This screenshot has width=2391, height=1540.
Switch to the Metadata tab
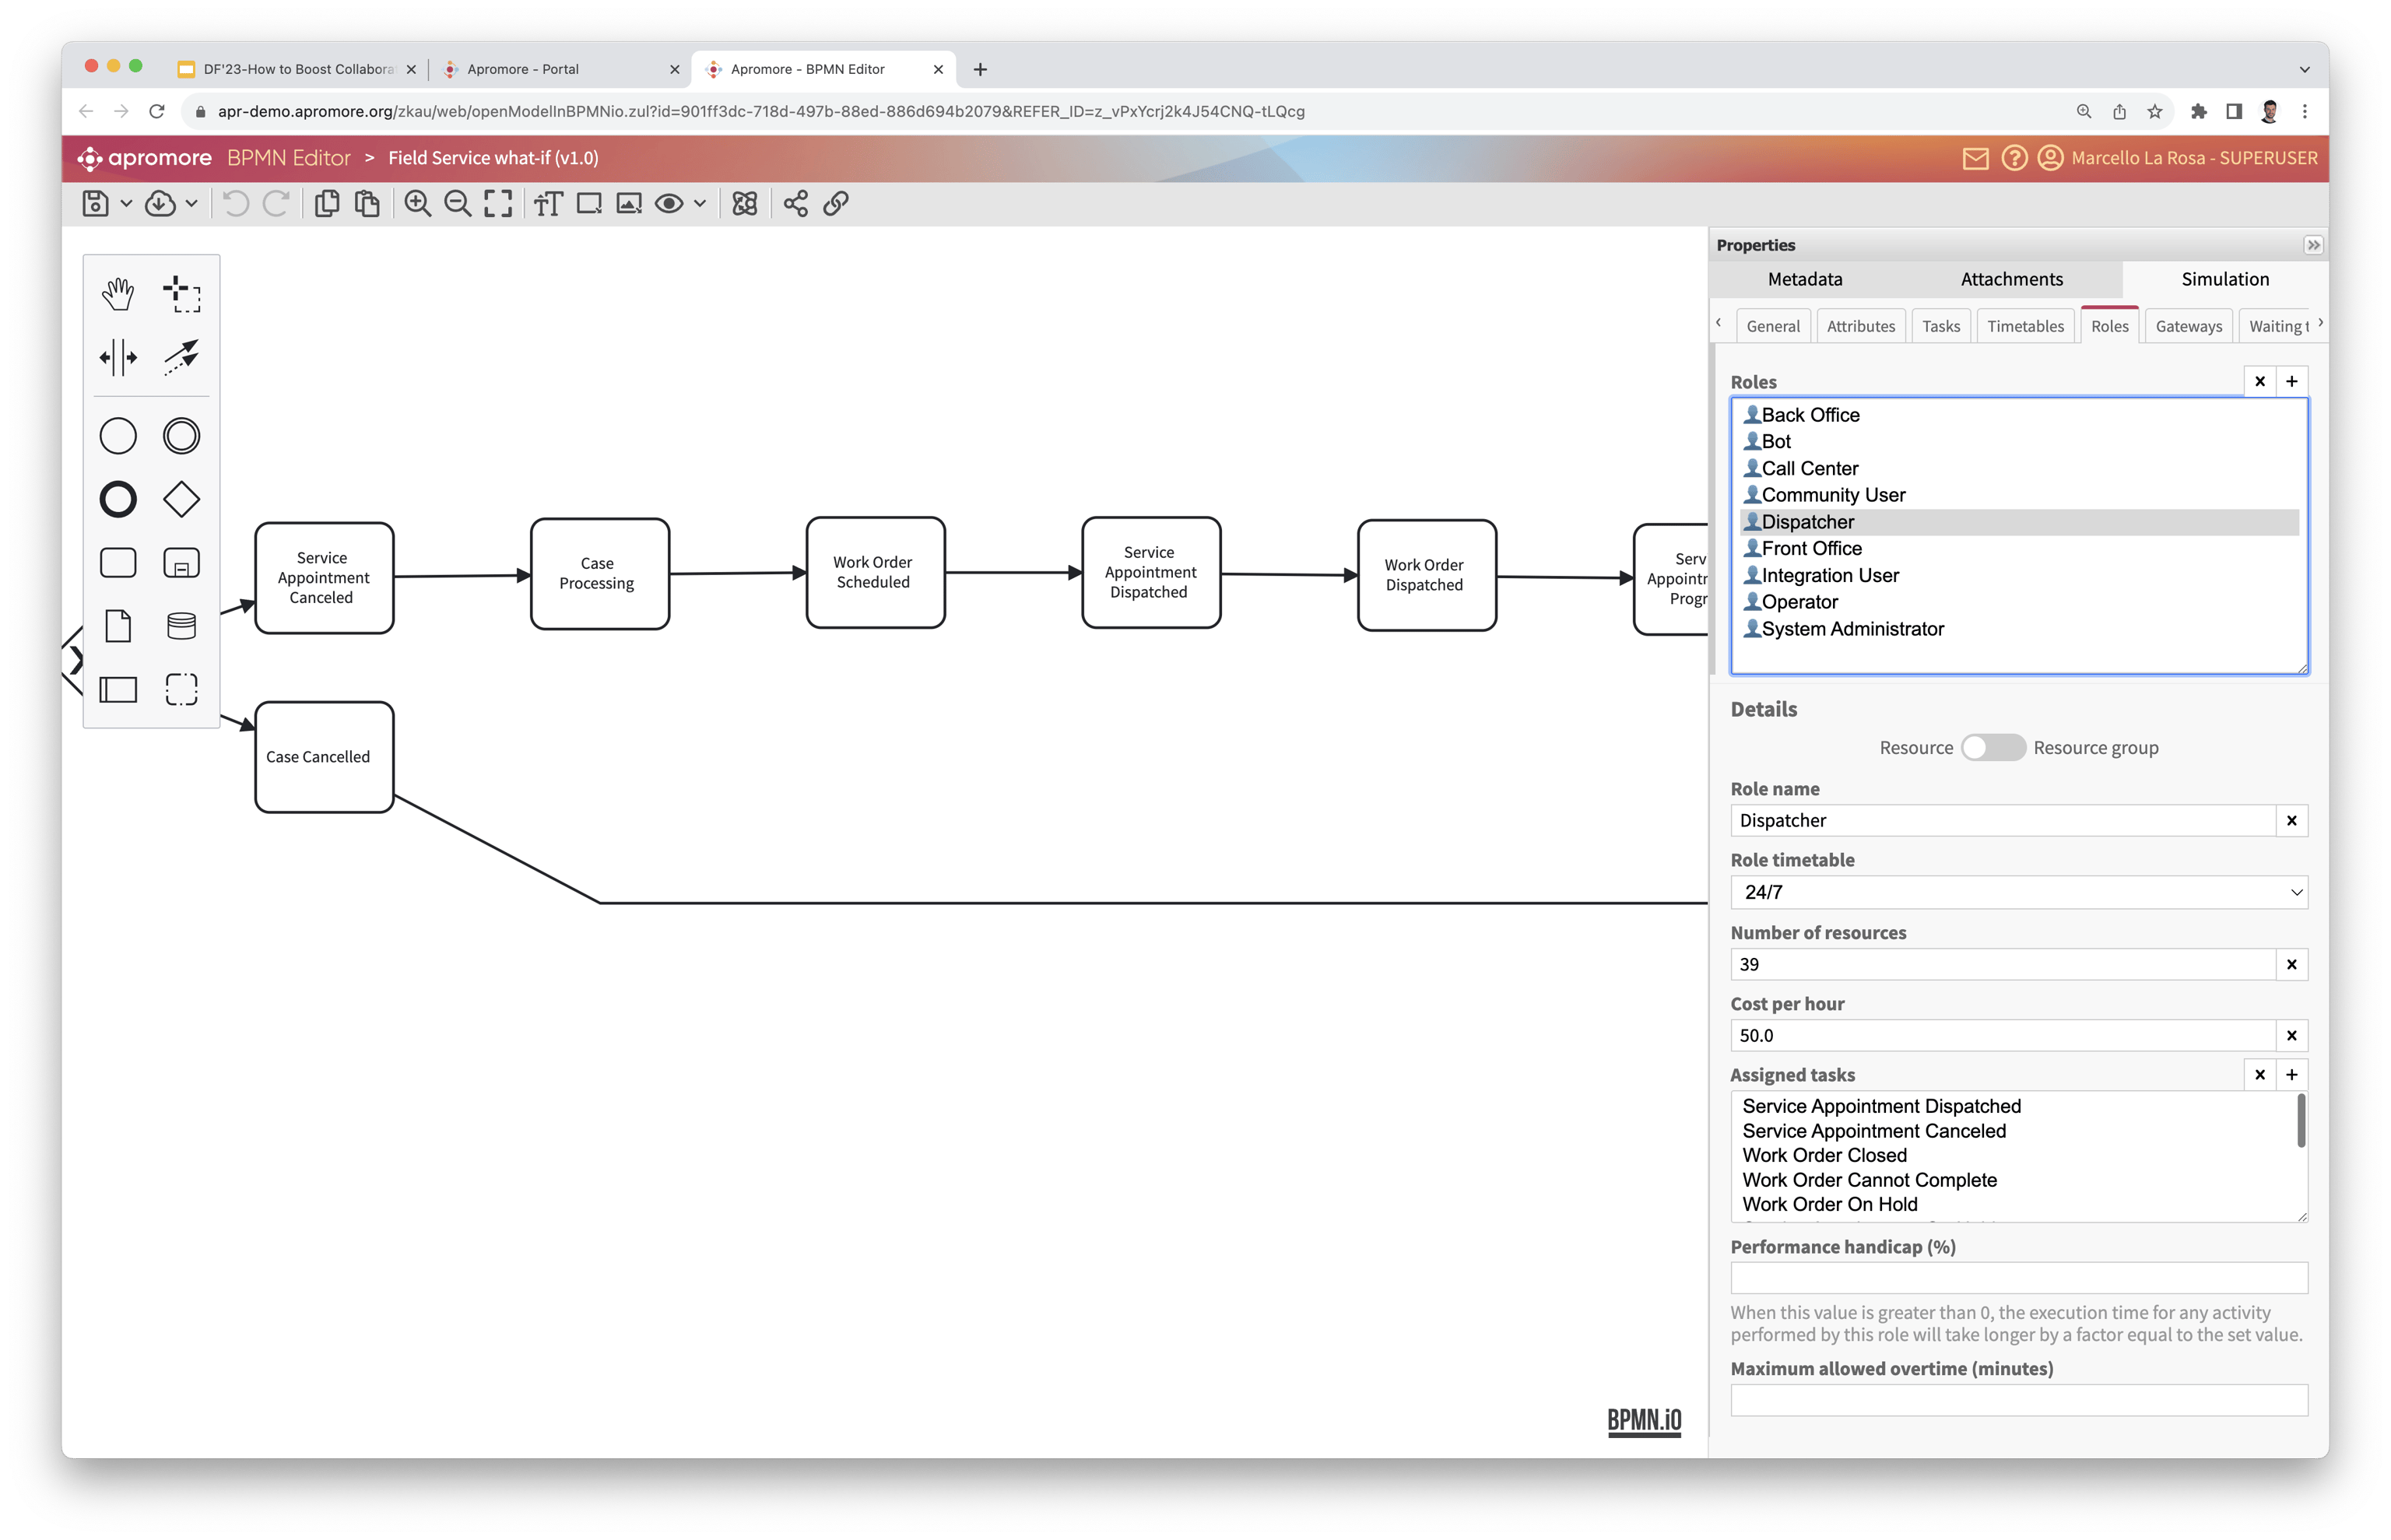pyautogui.click(x=1804, y=280)
